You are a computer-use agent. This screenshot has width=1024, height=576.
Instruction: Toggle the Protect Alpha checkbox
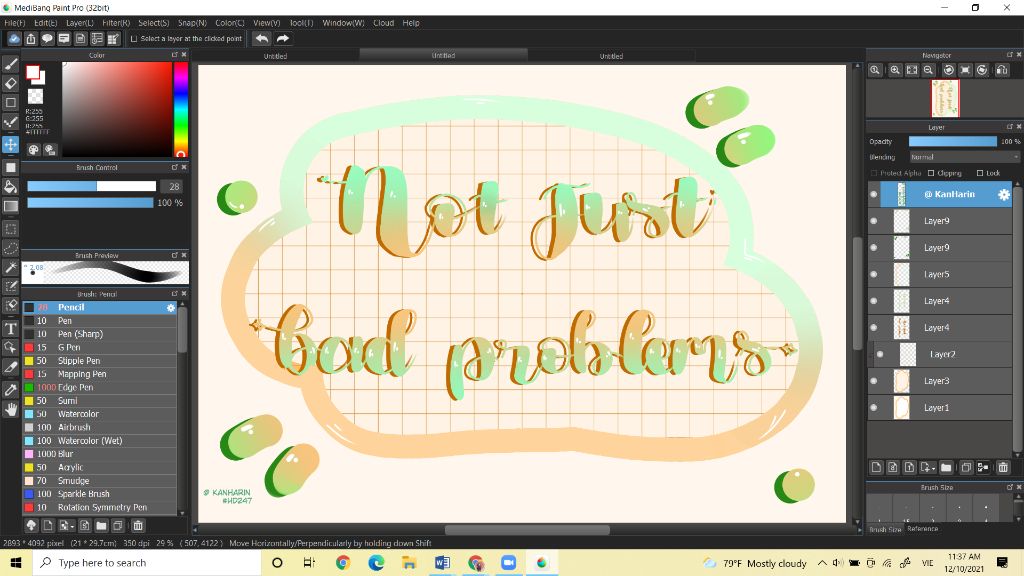click(x=874, y=173)
